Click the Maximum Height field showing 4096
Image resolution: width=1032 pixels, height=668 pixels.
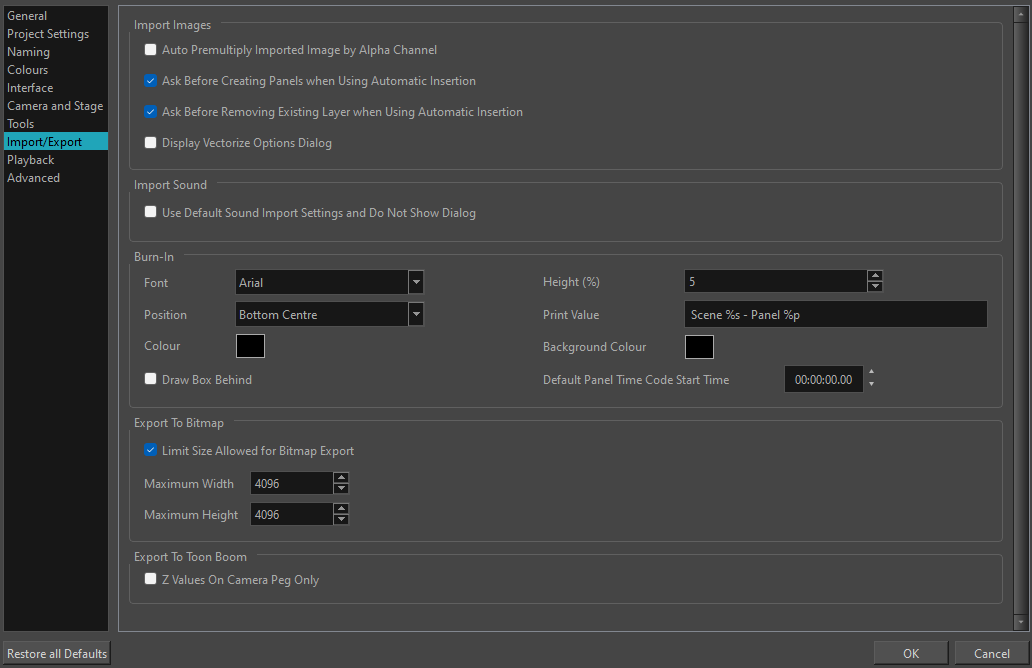(292, 515)
